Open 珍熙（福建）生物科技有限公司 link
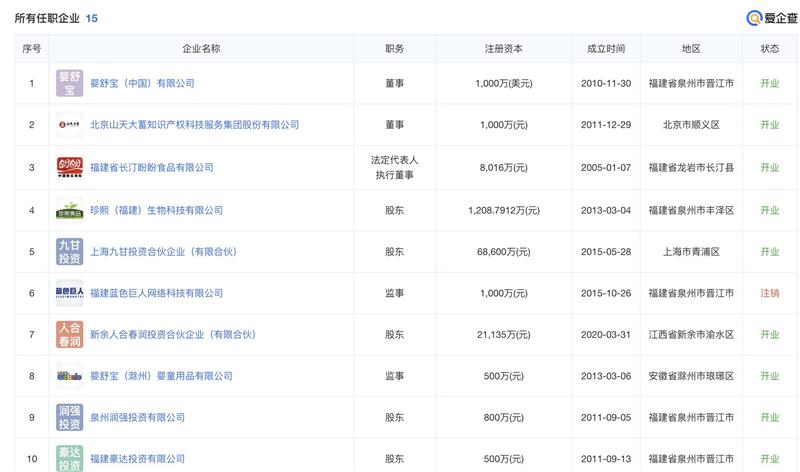This screenshot has width=800, height=472. click(x=156, y=210)
